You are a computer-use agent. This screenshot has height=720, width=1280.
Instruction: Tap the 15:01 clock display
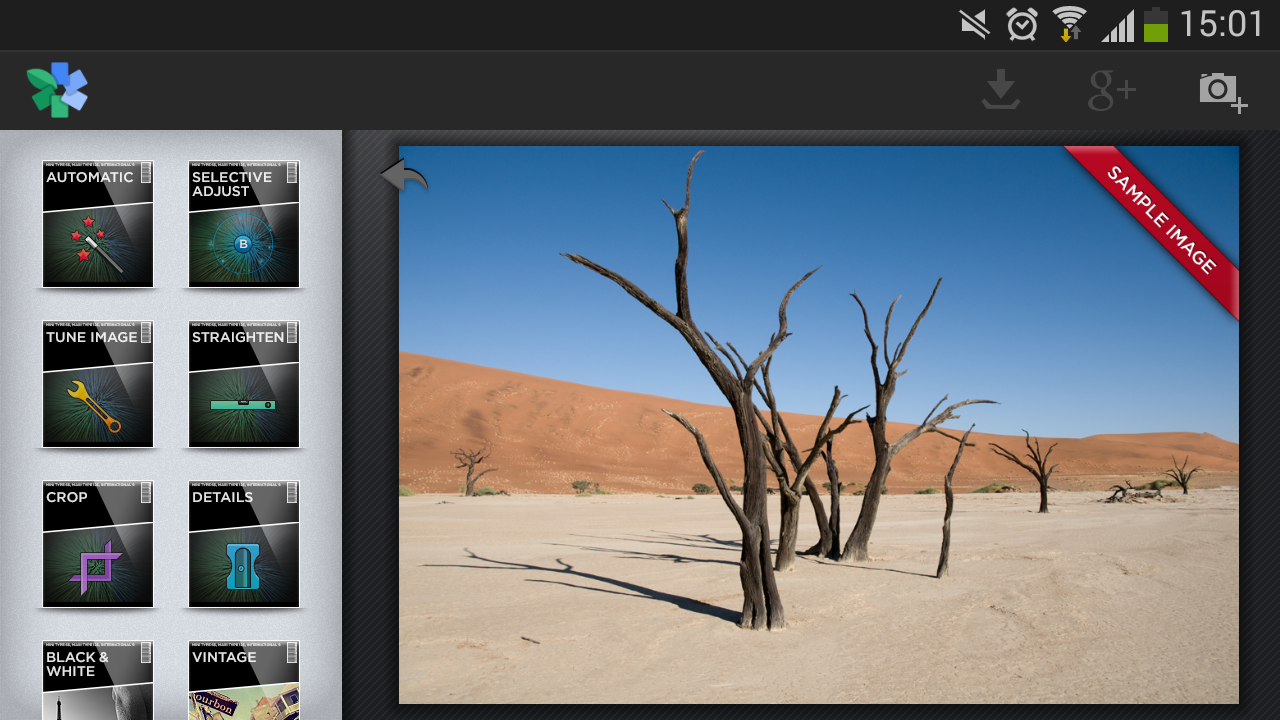tap(1221, 24)
